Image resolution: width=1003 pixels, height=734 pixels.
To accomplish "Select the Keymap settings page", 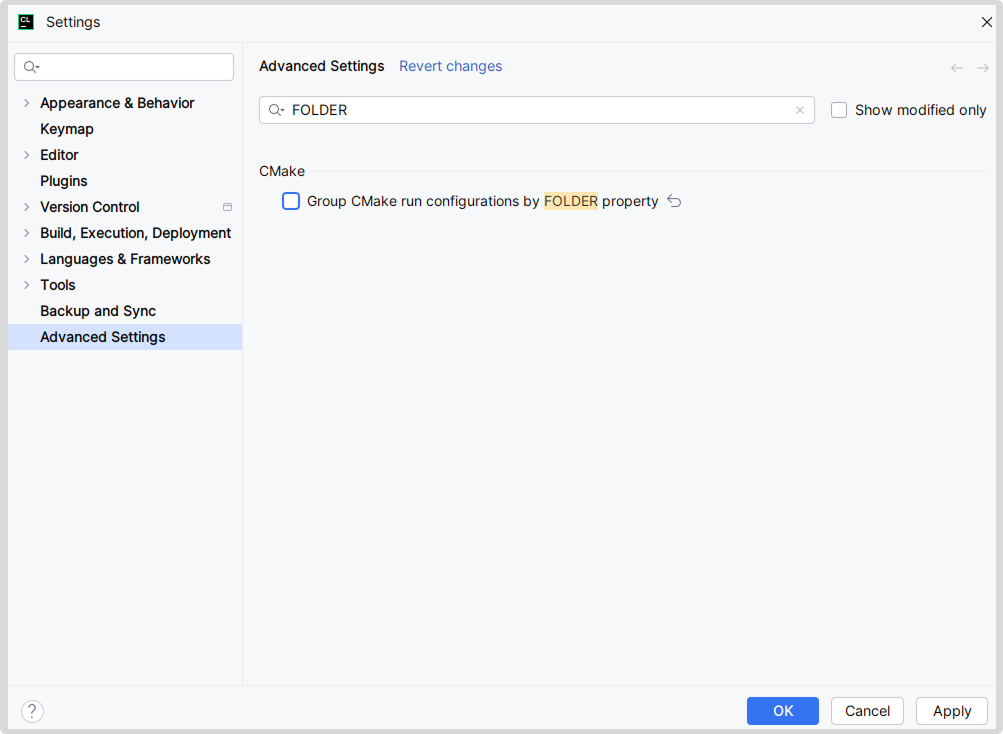I will click(x=67, y=129).
